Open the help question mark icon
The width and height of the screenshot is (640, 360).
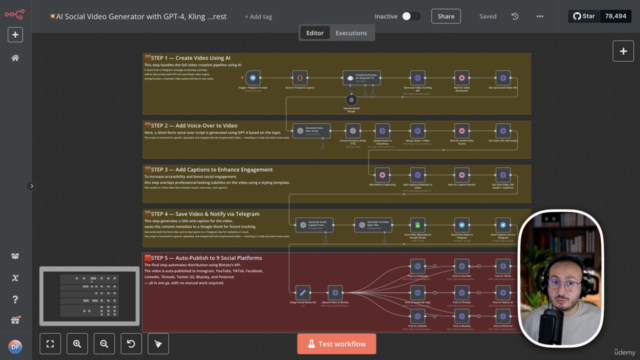pyautogui.click(x=15, y=300)
